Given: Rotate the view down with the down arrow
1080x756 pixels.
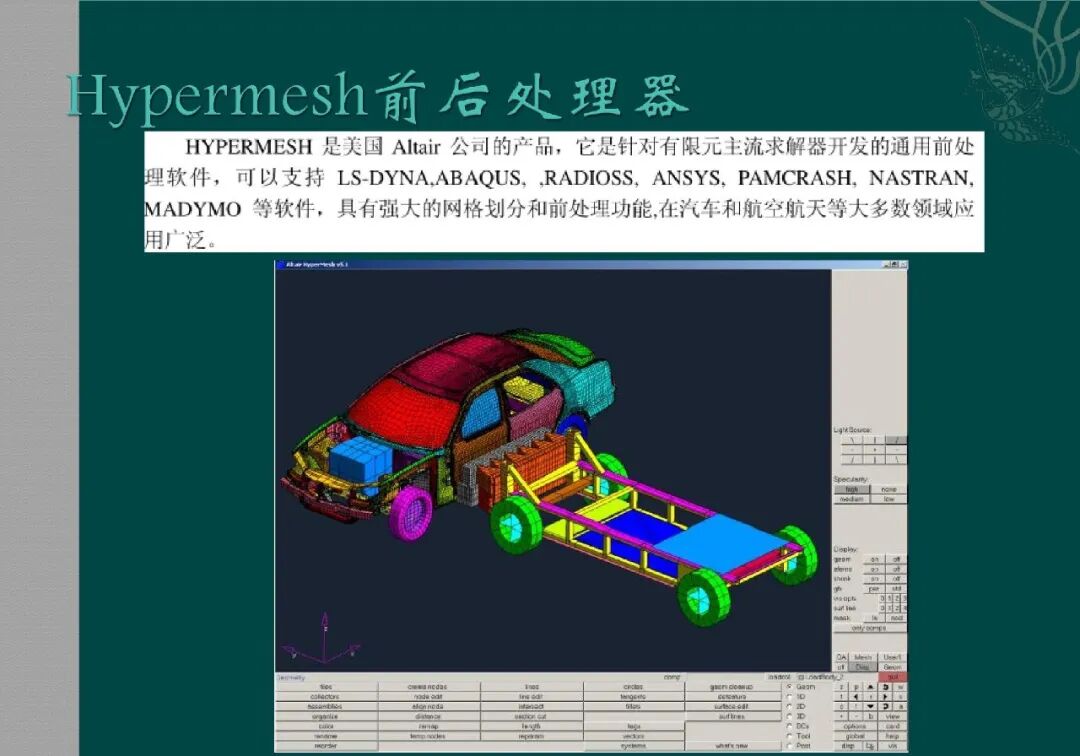Looking at the screenshot, I should [x=871, y=706].
